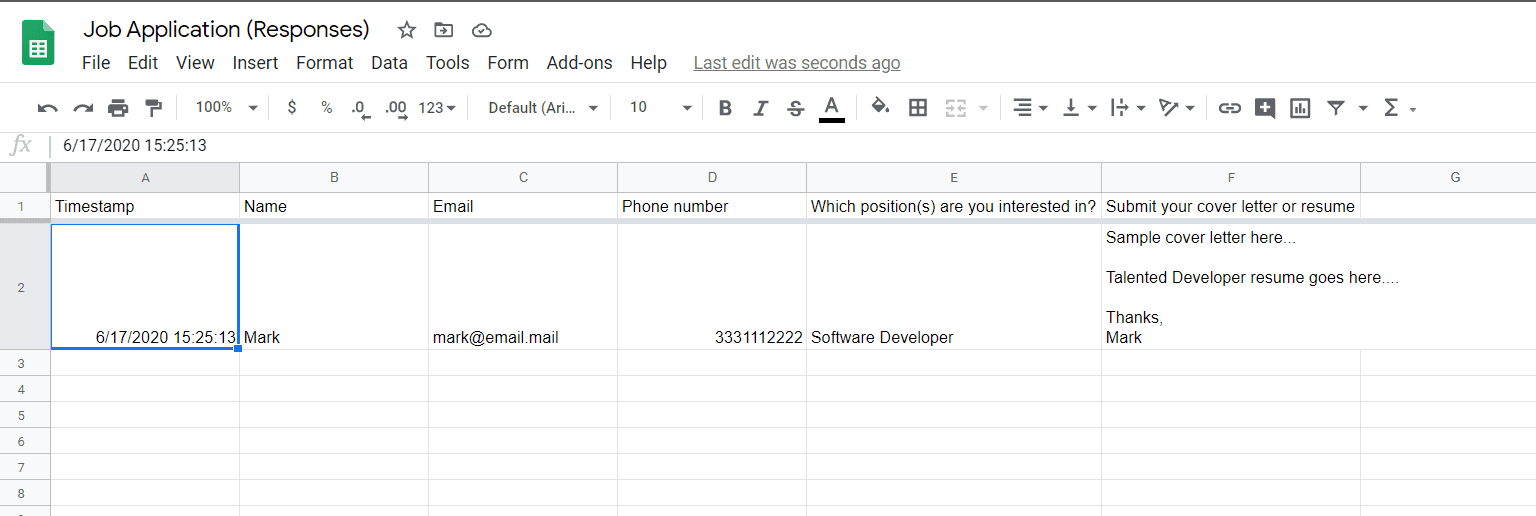Click the Insert link icon
Viewport: 1536px width, 516px height.
pos(1229,108)
